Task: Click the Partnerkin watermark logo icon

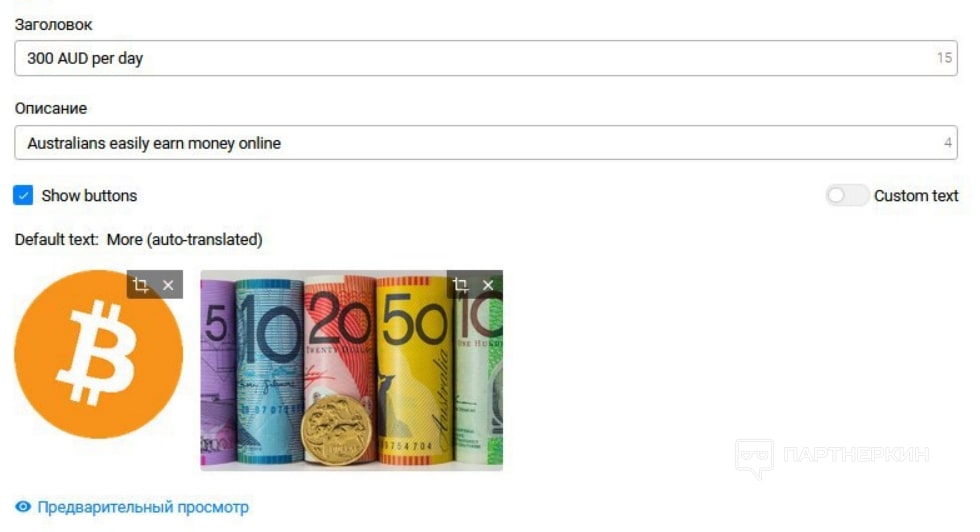Action: pyautogui.click(x=754, y=458)
